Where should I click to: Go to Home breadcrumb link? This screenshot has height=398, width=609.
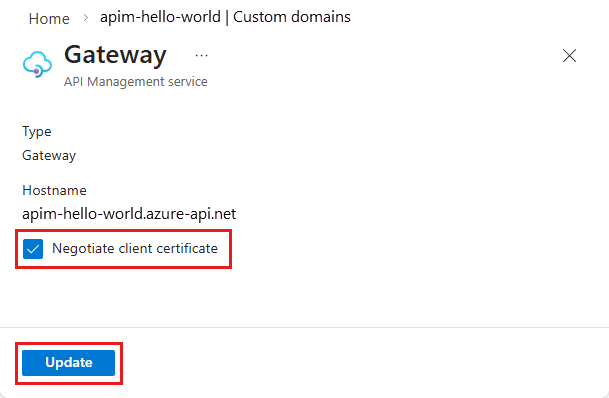49,19
